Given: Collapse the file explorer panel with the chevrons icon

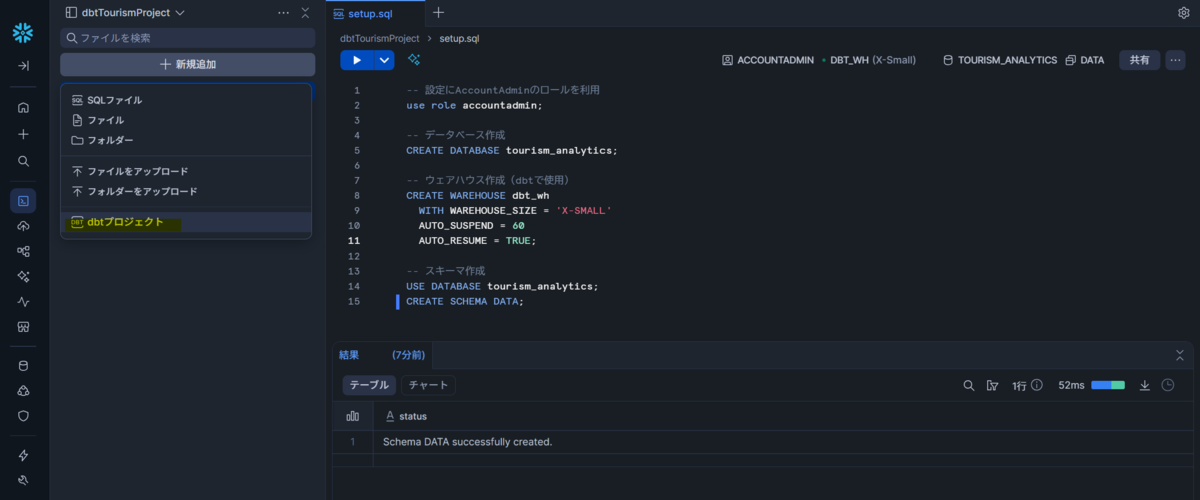Looking at the screenshot, I should (305, 13).
